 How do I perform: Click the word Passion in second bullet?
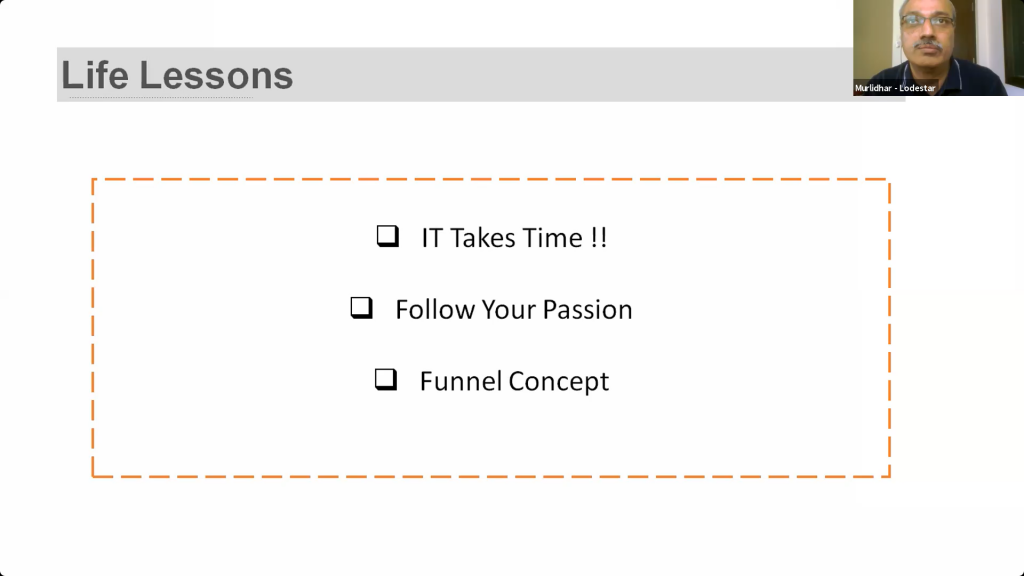coord(588,310)
